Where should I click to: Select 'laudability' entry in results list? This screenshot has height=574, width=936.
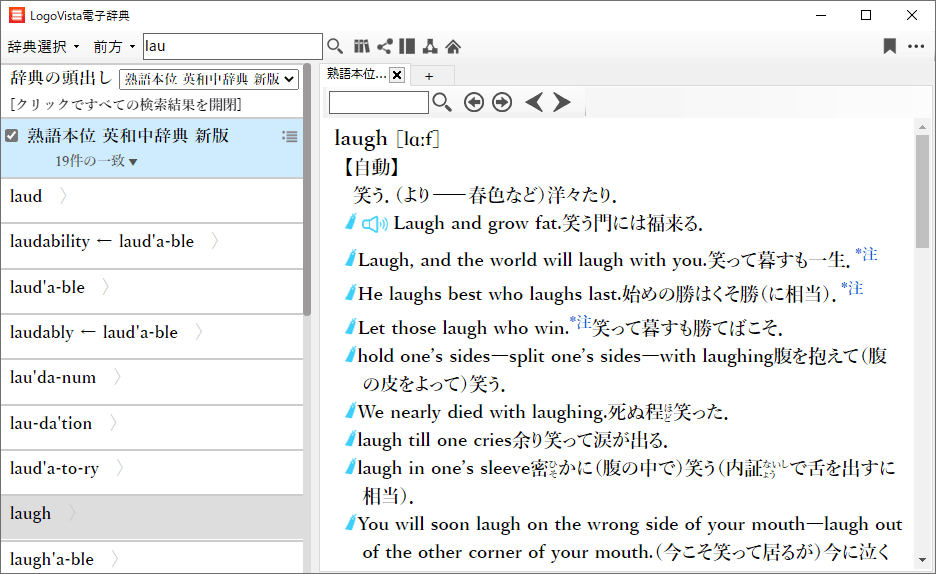(x=102, y=241)
